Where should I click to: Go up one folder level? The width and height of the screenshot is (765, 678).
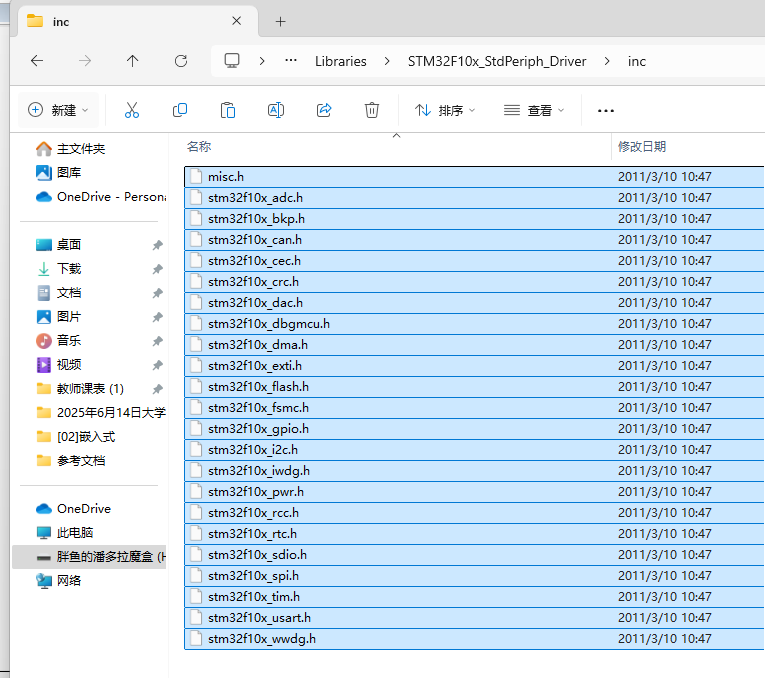point(132,61)
